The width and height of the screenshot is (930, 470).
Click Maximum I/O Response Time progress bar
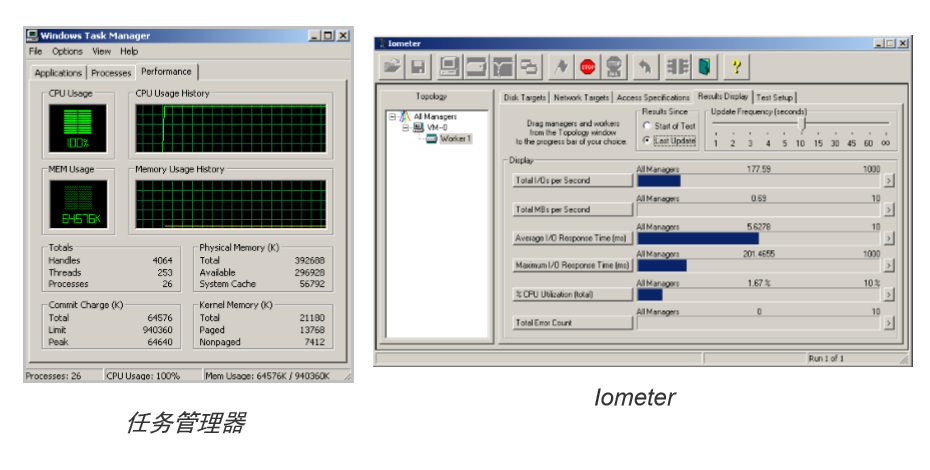point(759,265)
